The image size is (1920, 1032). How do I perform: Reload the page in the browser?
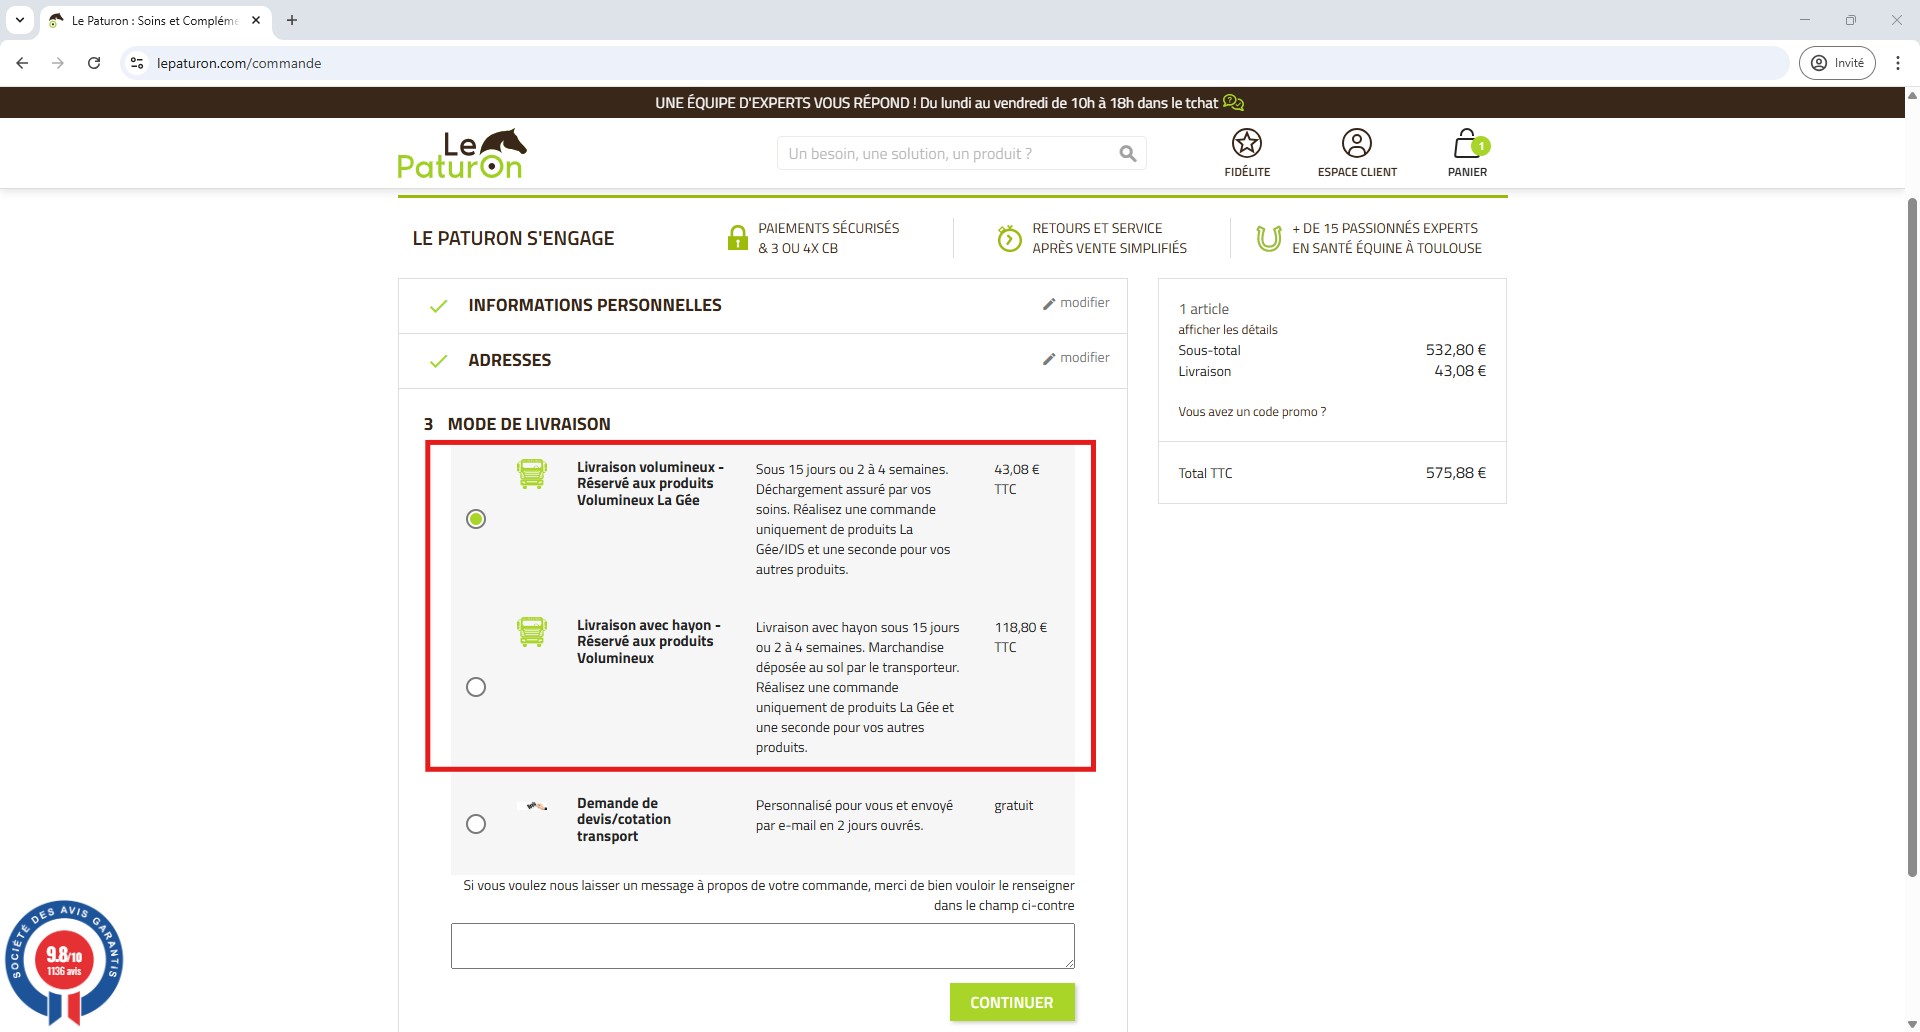tap(94, 63)
